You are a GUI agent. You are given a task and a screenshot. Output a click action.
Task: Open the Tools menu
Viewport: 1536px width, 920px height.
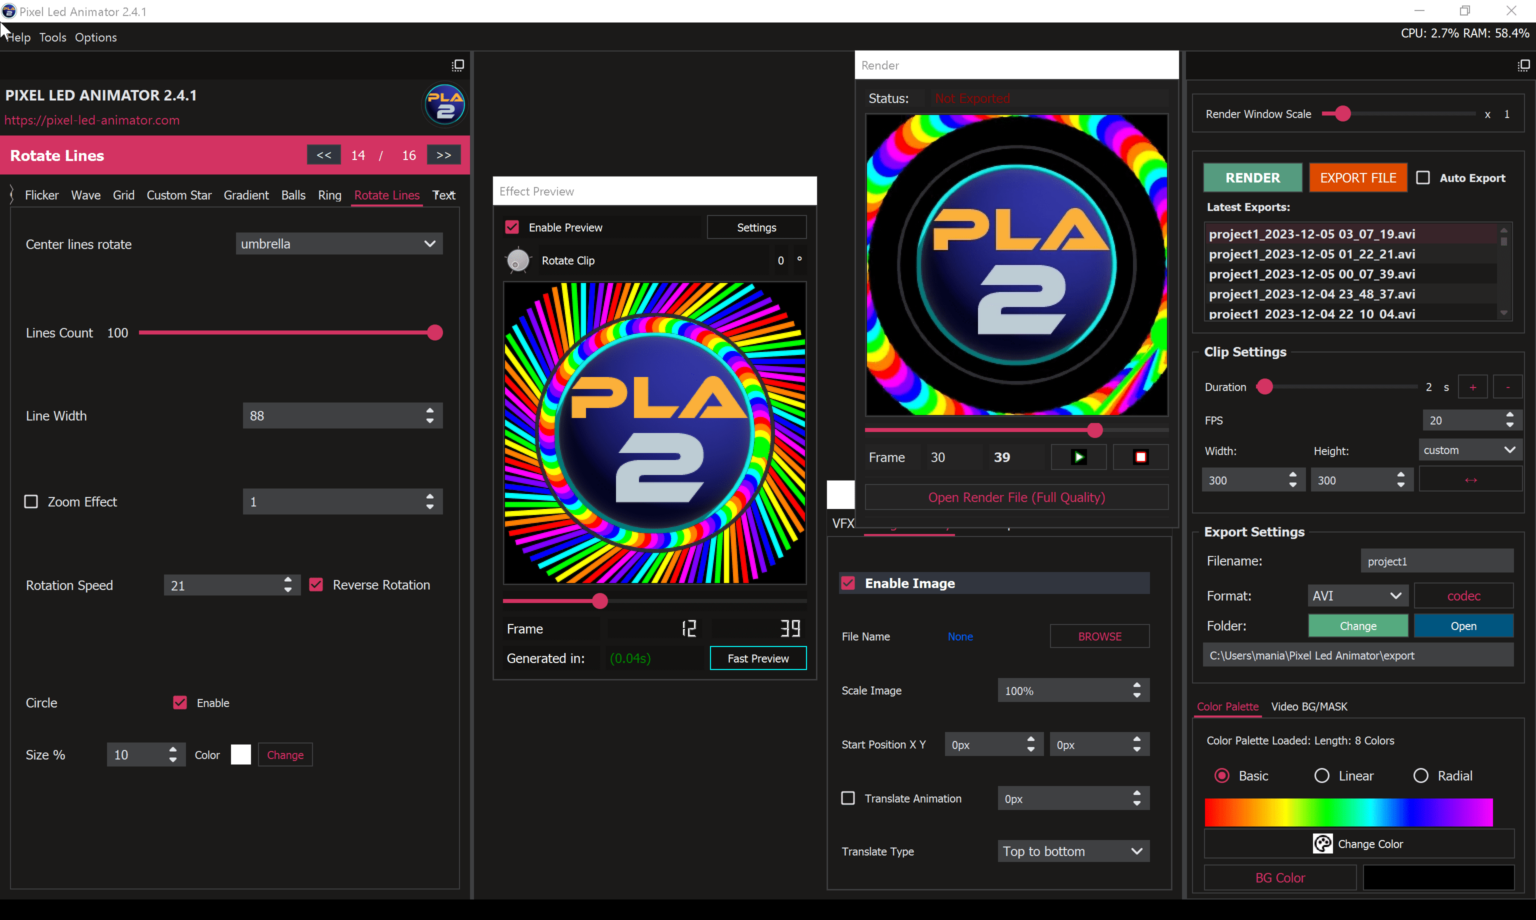[x=52, y=37]
